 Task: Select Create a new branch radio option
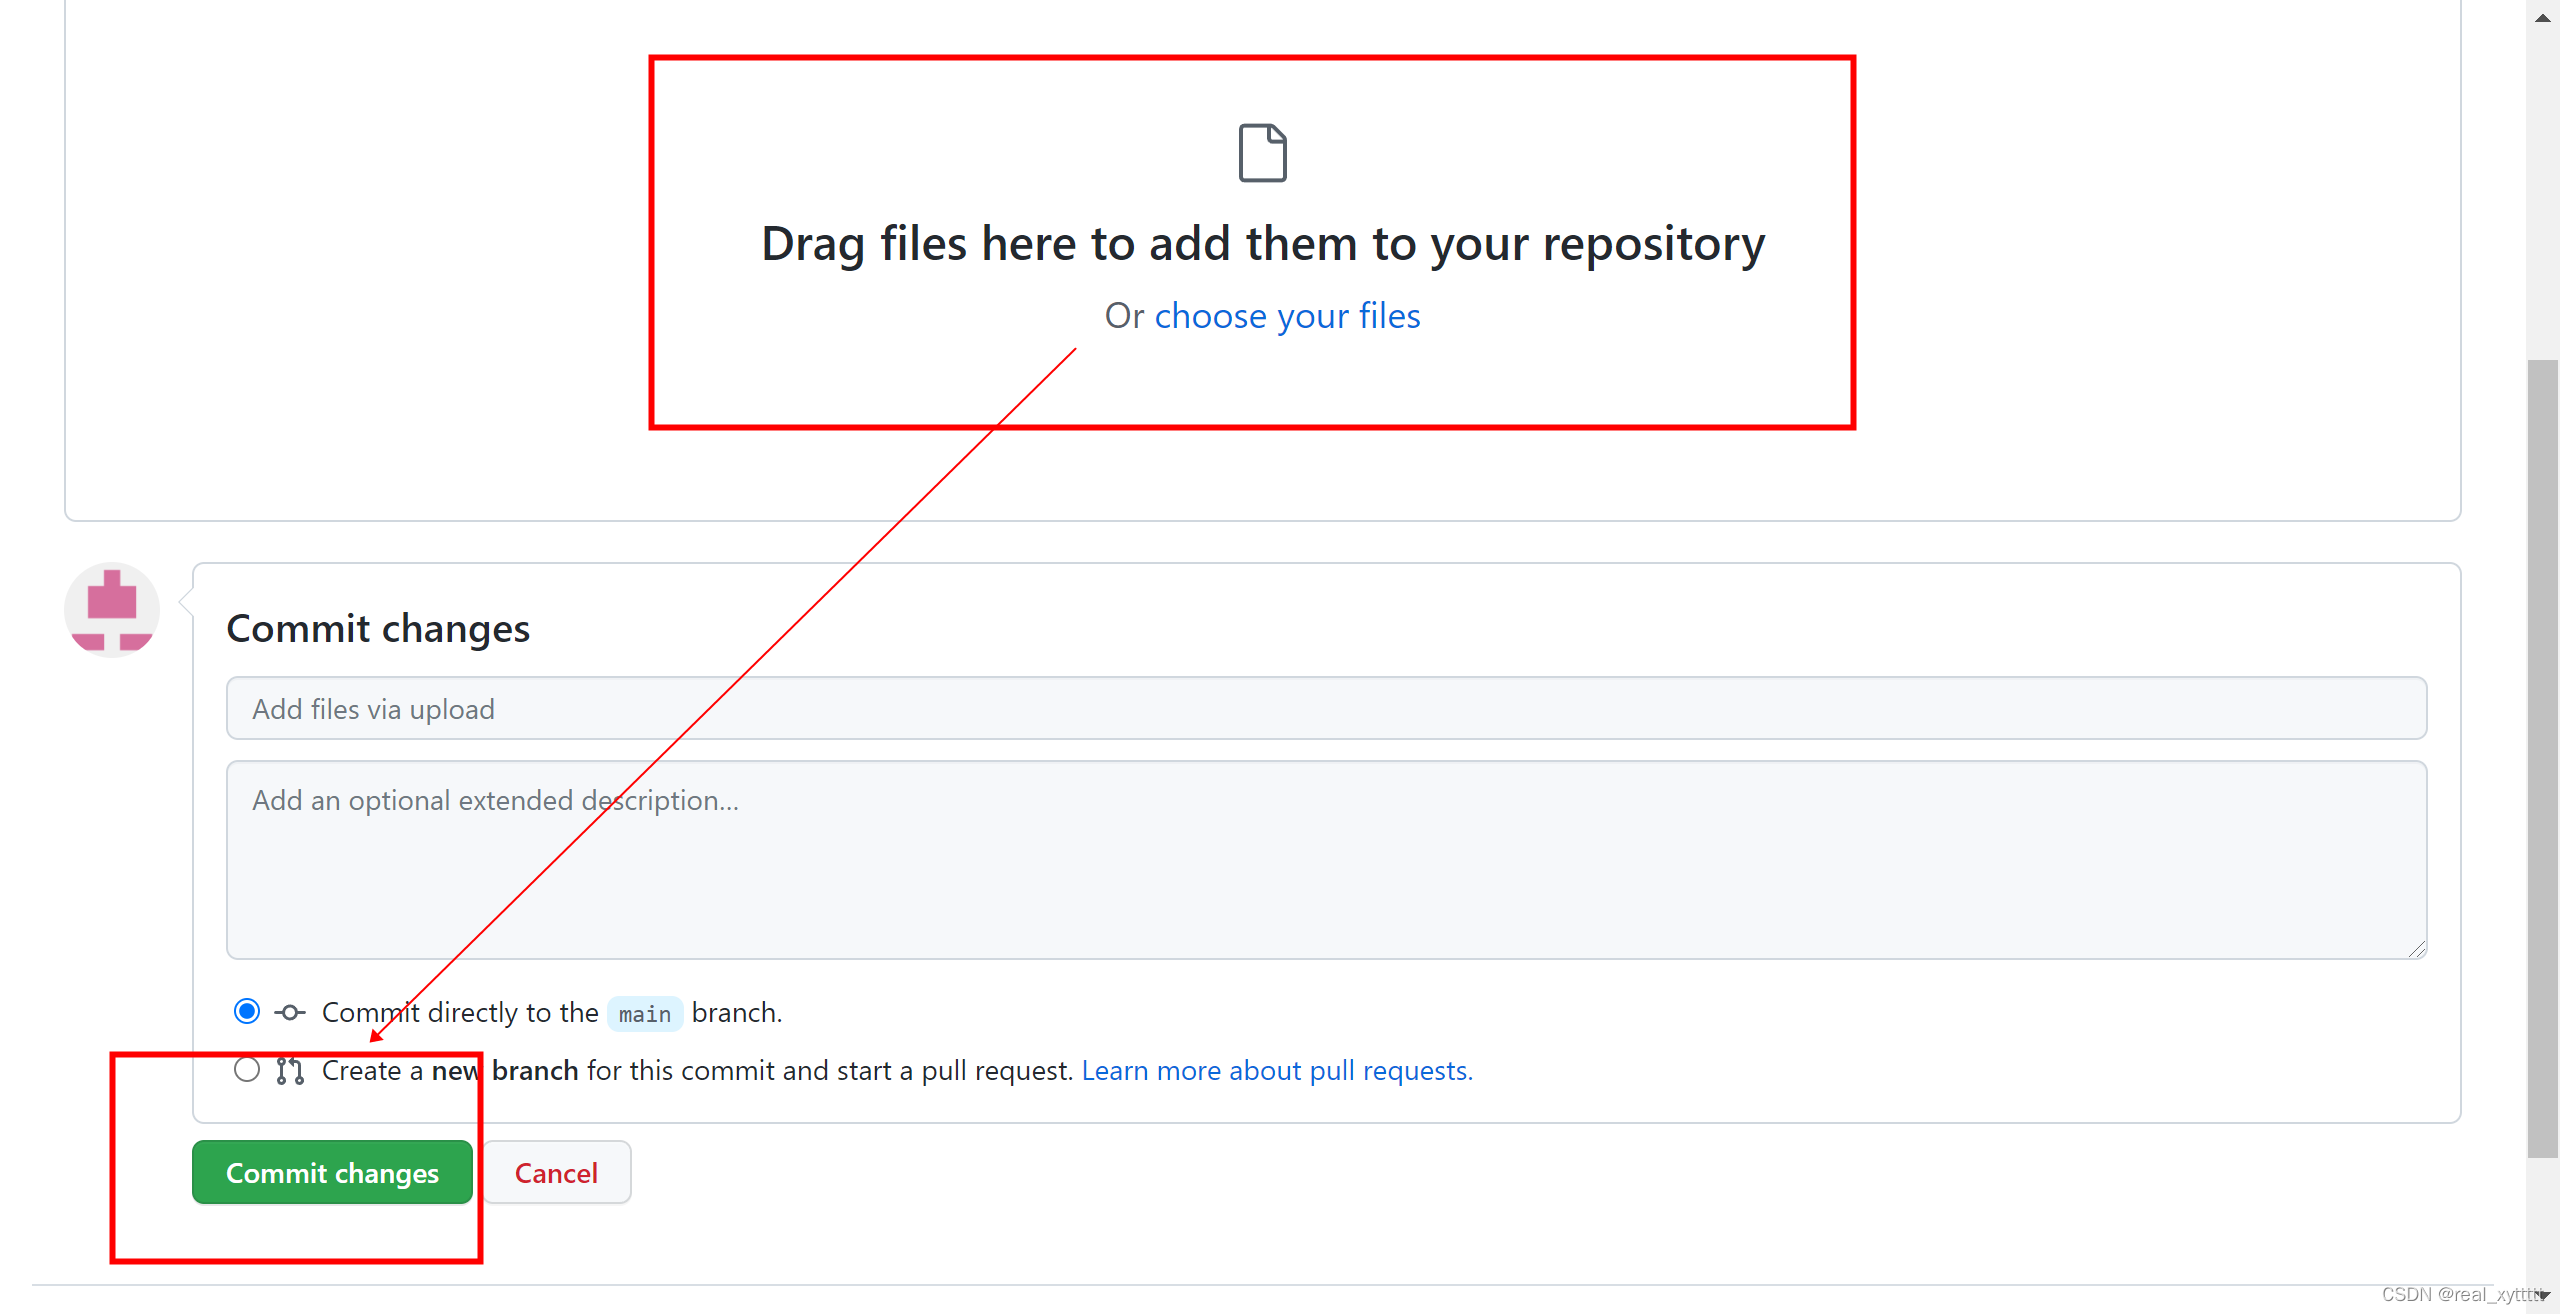[x=247, y=1070]
